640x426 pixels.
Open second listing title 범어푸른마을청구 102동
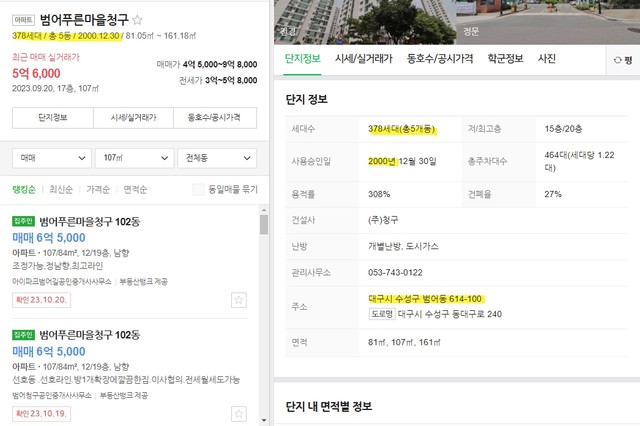(89, 335)
